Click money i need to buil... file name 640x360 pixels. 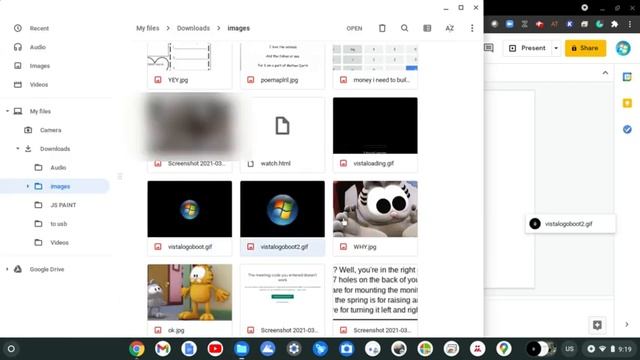pos(381,80)
